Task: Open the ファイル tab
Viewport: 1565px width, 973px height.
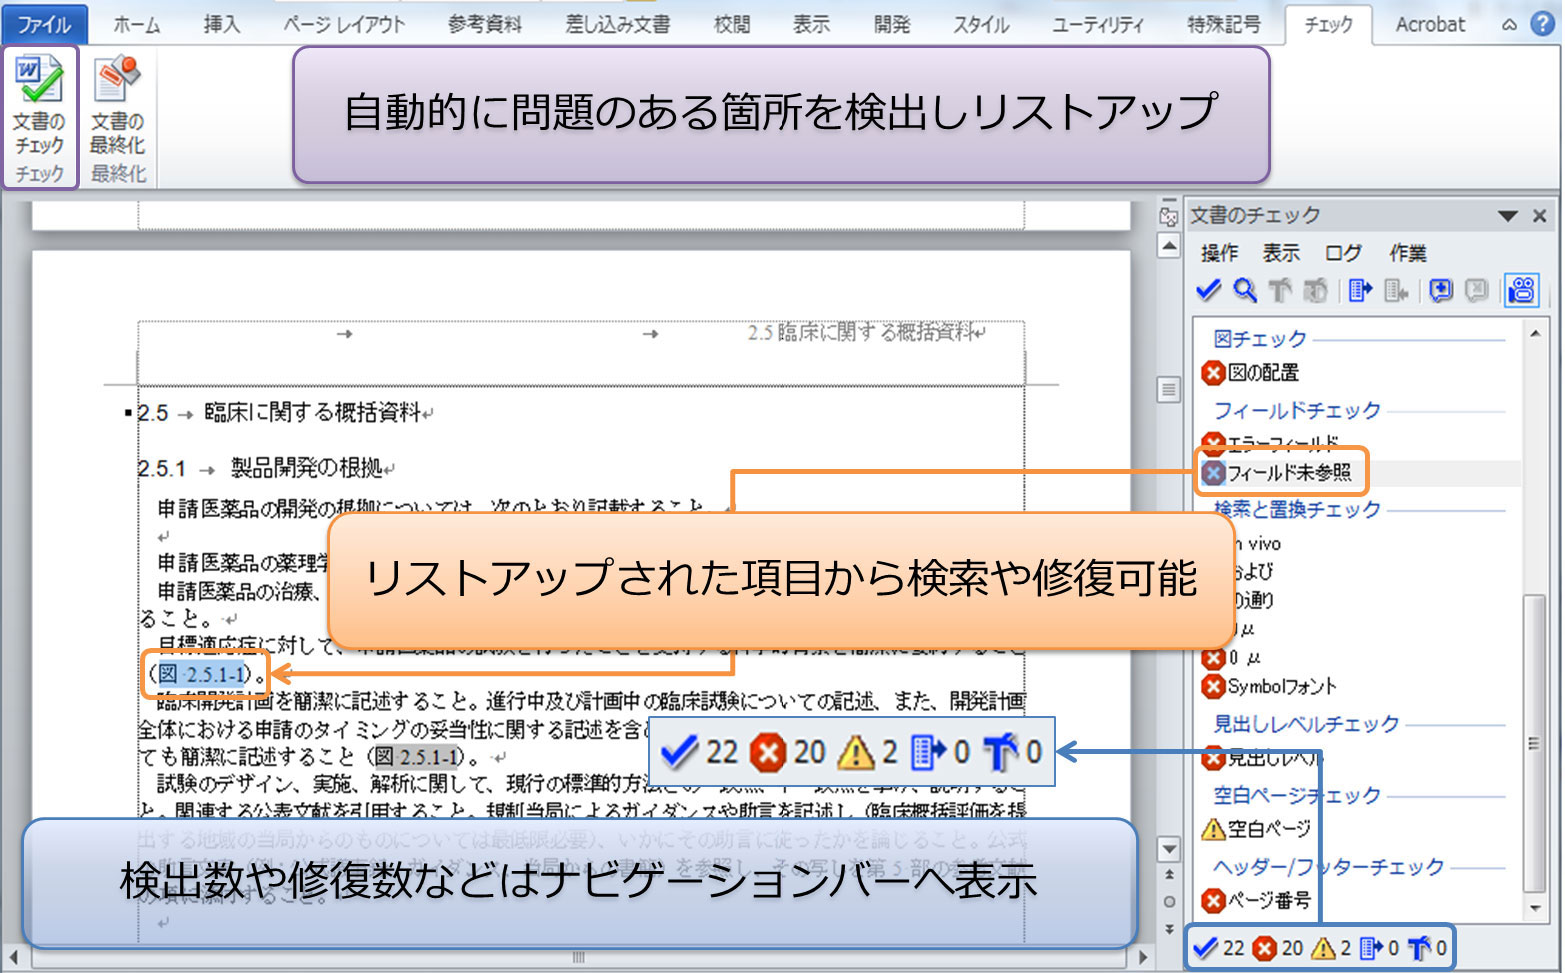Action: click(x=44, y=24)
